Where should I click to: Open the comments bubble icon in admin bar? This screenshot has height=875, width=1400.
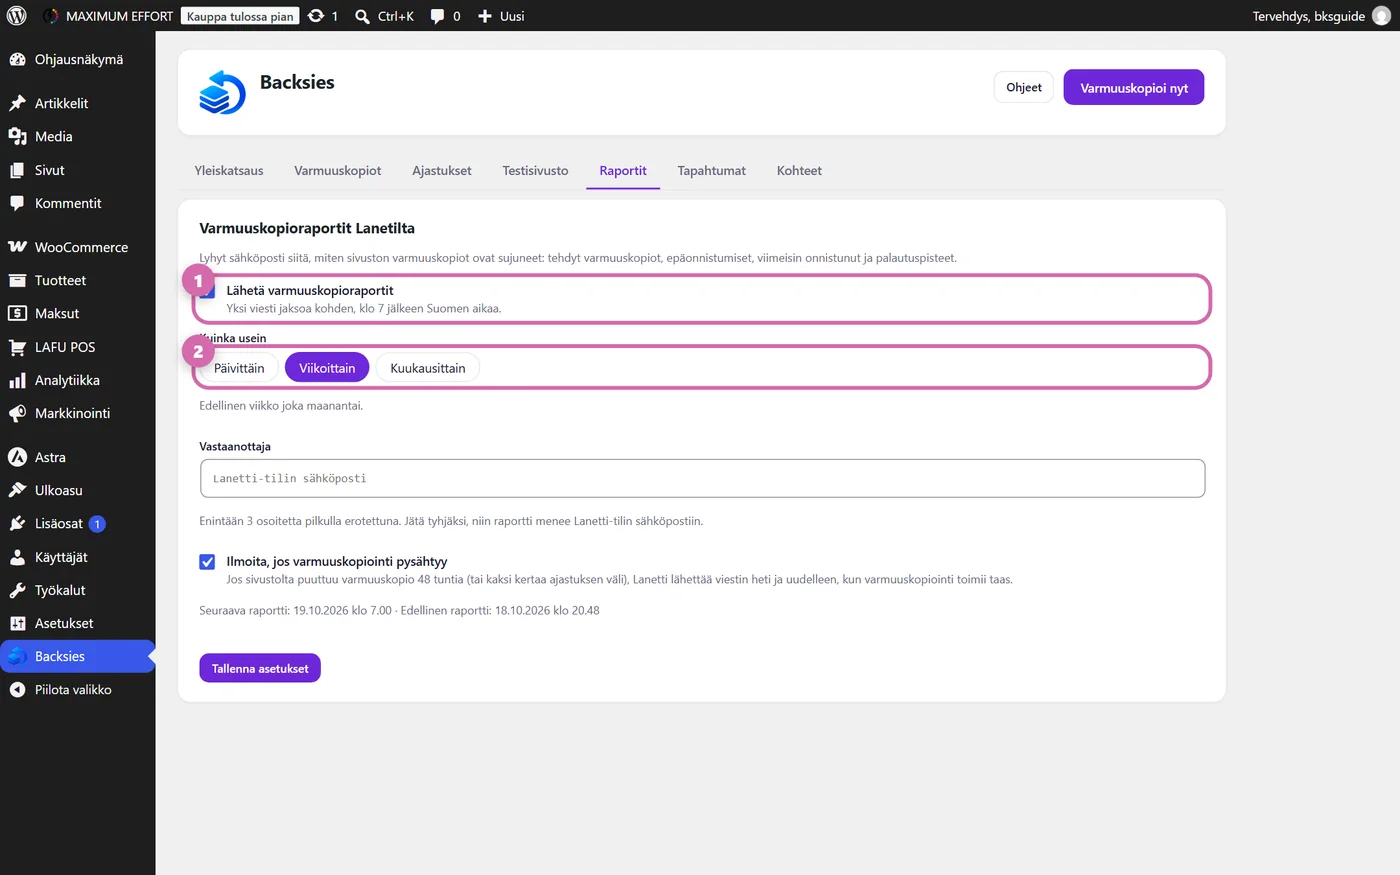[x=437, y=16]
